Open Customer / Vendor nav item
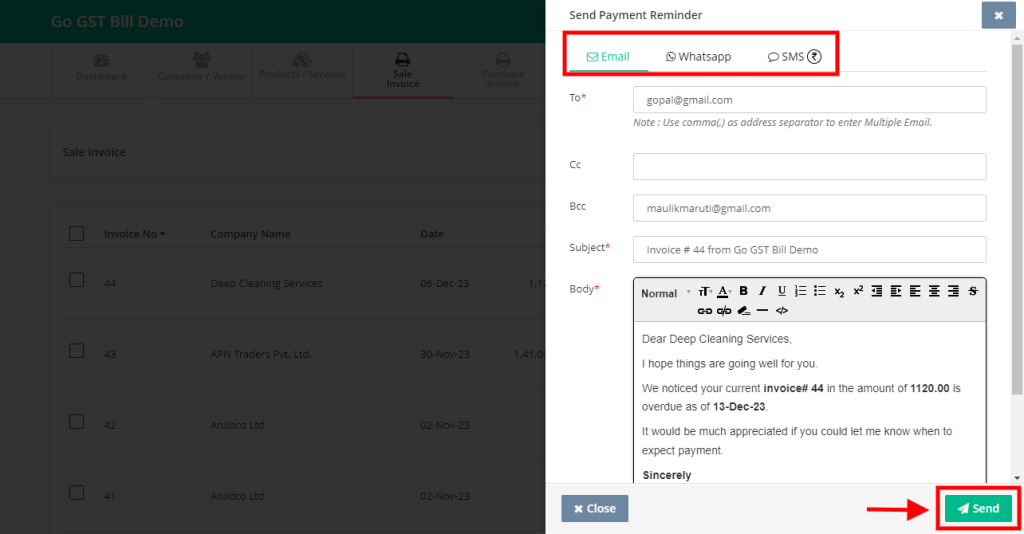1024x534 pixels. (202, 69)
